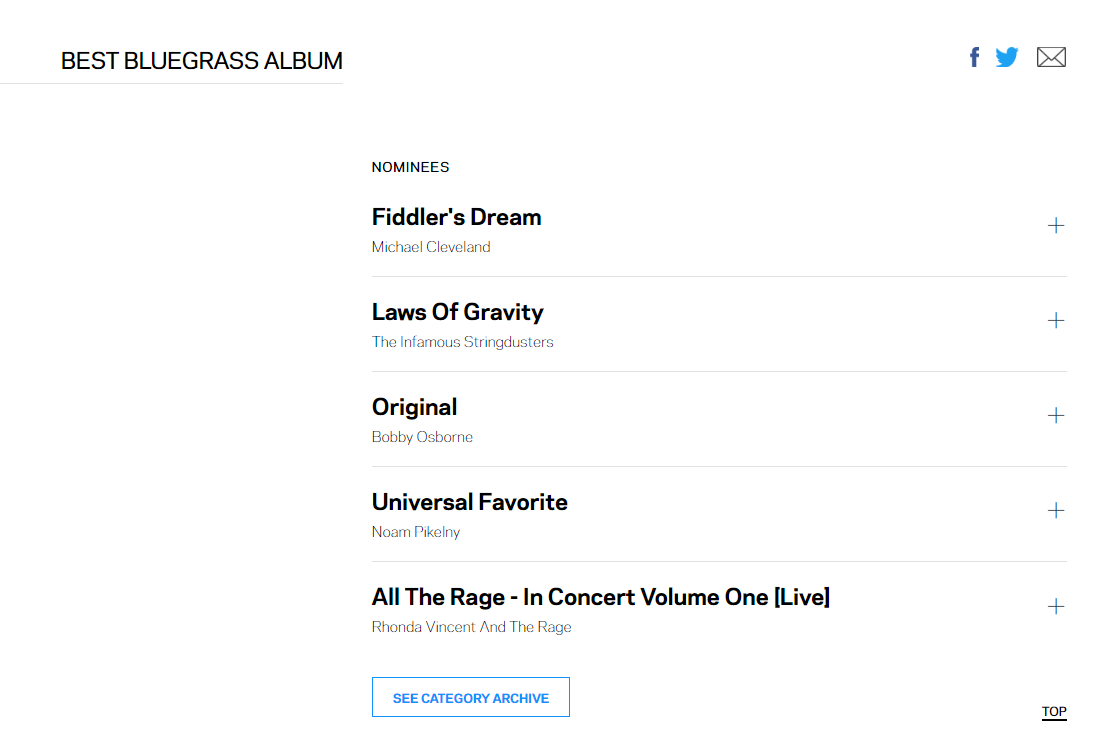Expand All The Rage nominee details
The width and height of the screenshot is (1102, 753).
pos(1055,607)
